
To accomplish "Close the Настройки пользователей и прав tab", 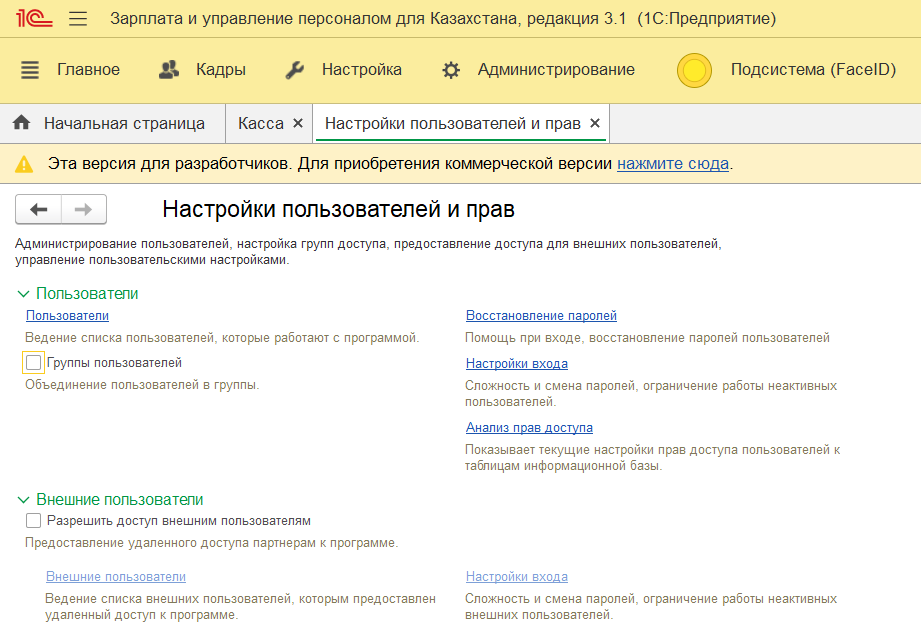I will tap(595, 124).
